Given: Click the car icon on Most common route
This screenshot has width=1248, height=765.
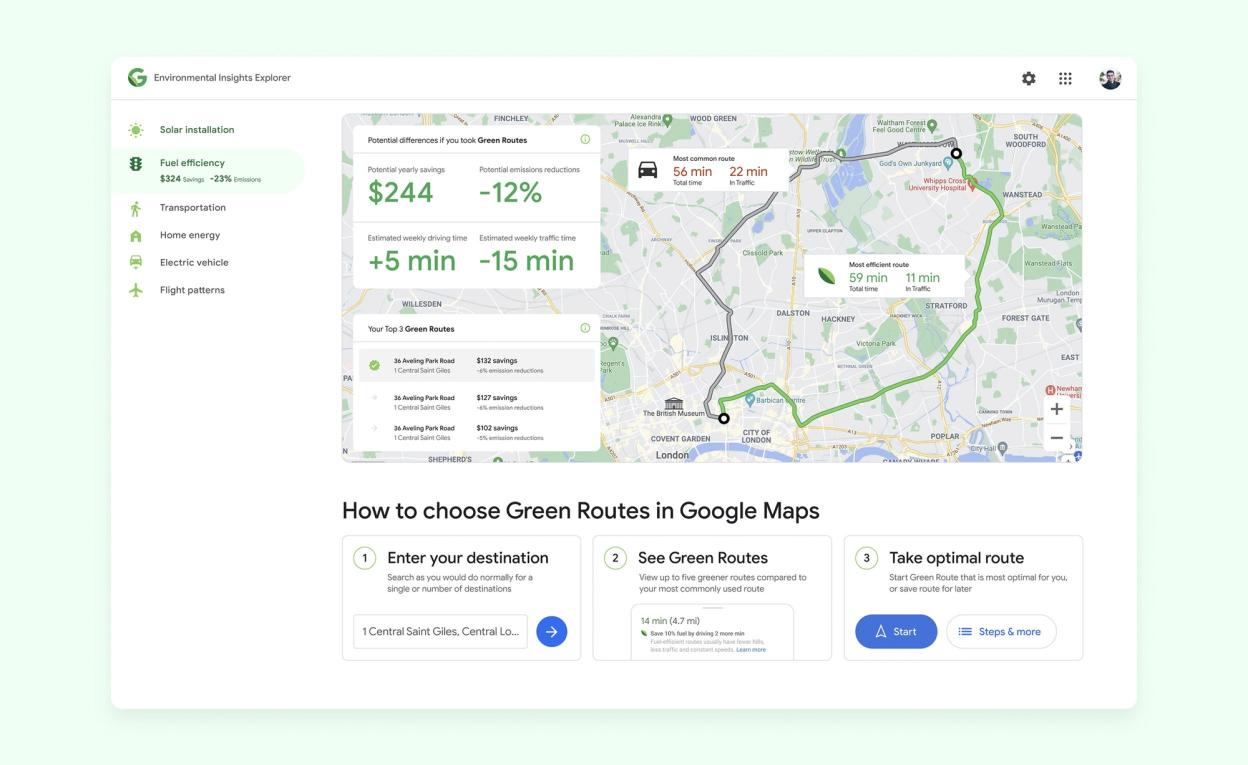Looking at the screenshot, I should (648, 170).
